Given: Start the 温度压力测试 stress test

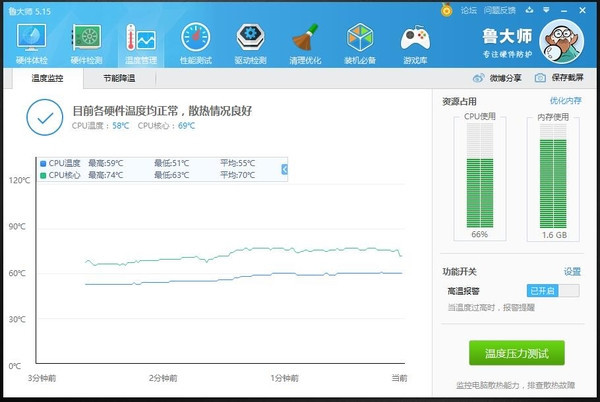Looking at the screenshot, I should [517, 353].
